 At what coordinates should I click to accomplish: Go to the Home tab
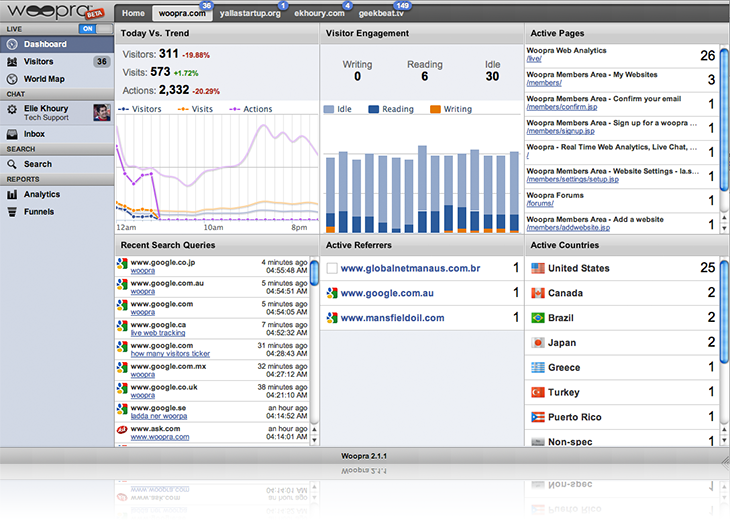click(132, 13)
